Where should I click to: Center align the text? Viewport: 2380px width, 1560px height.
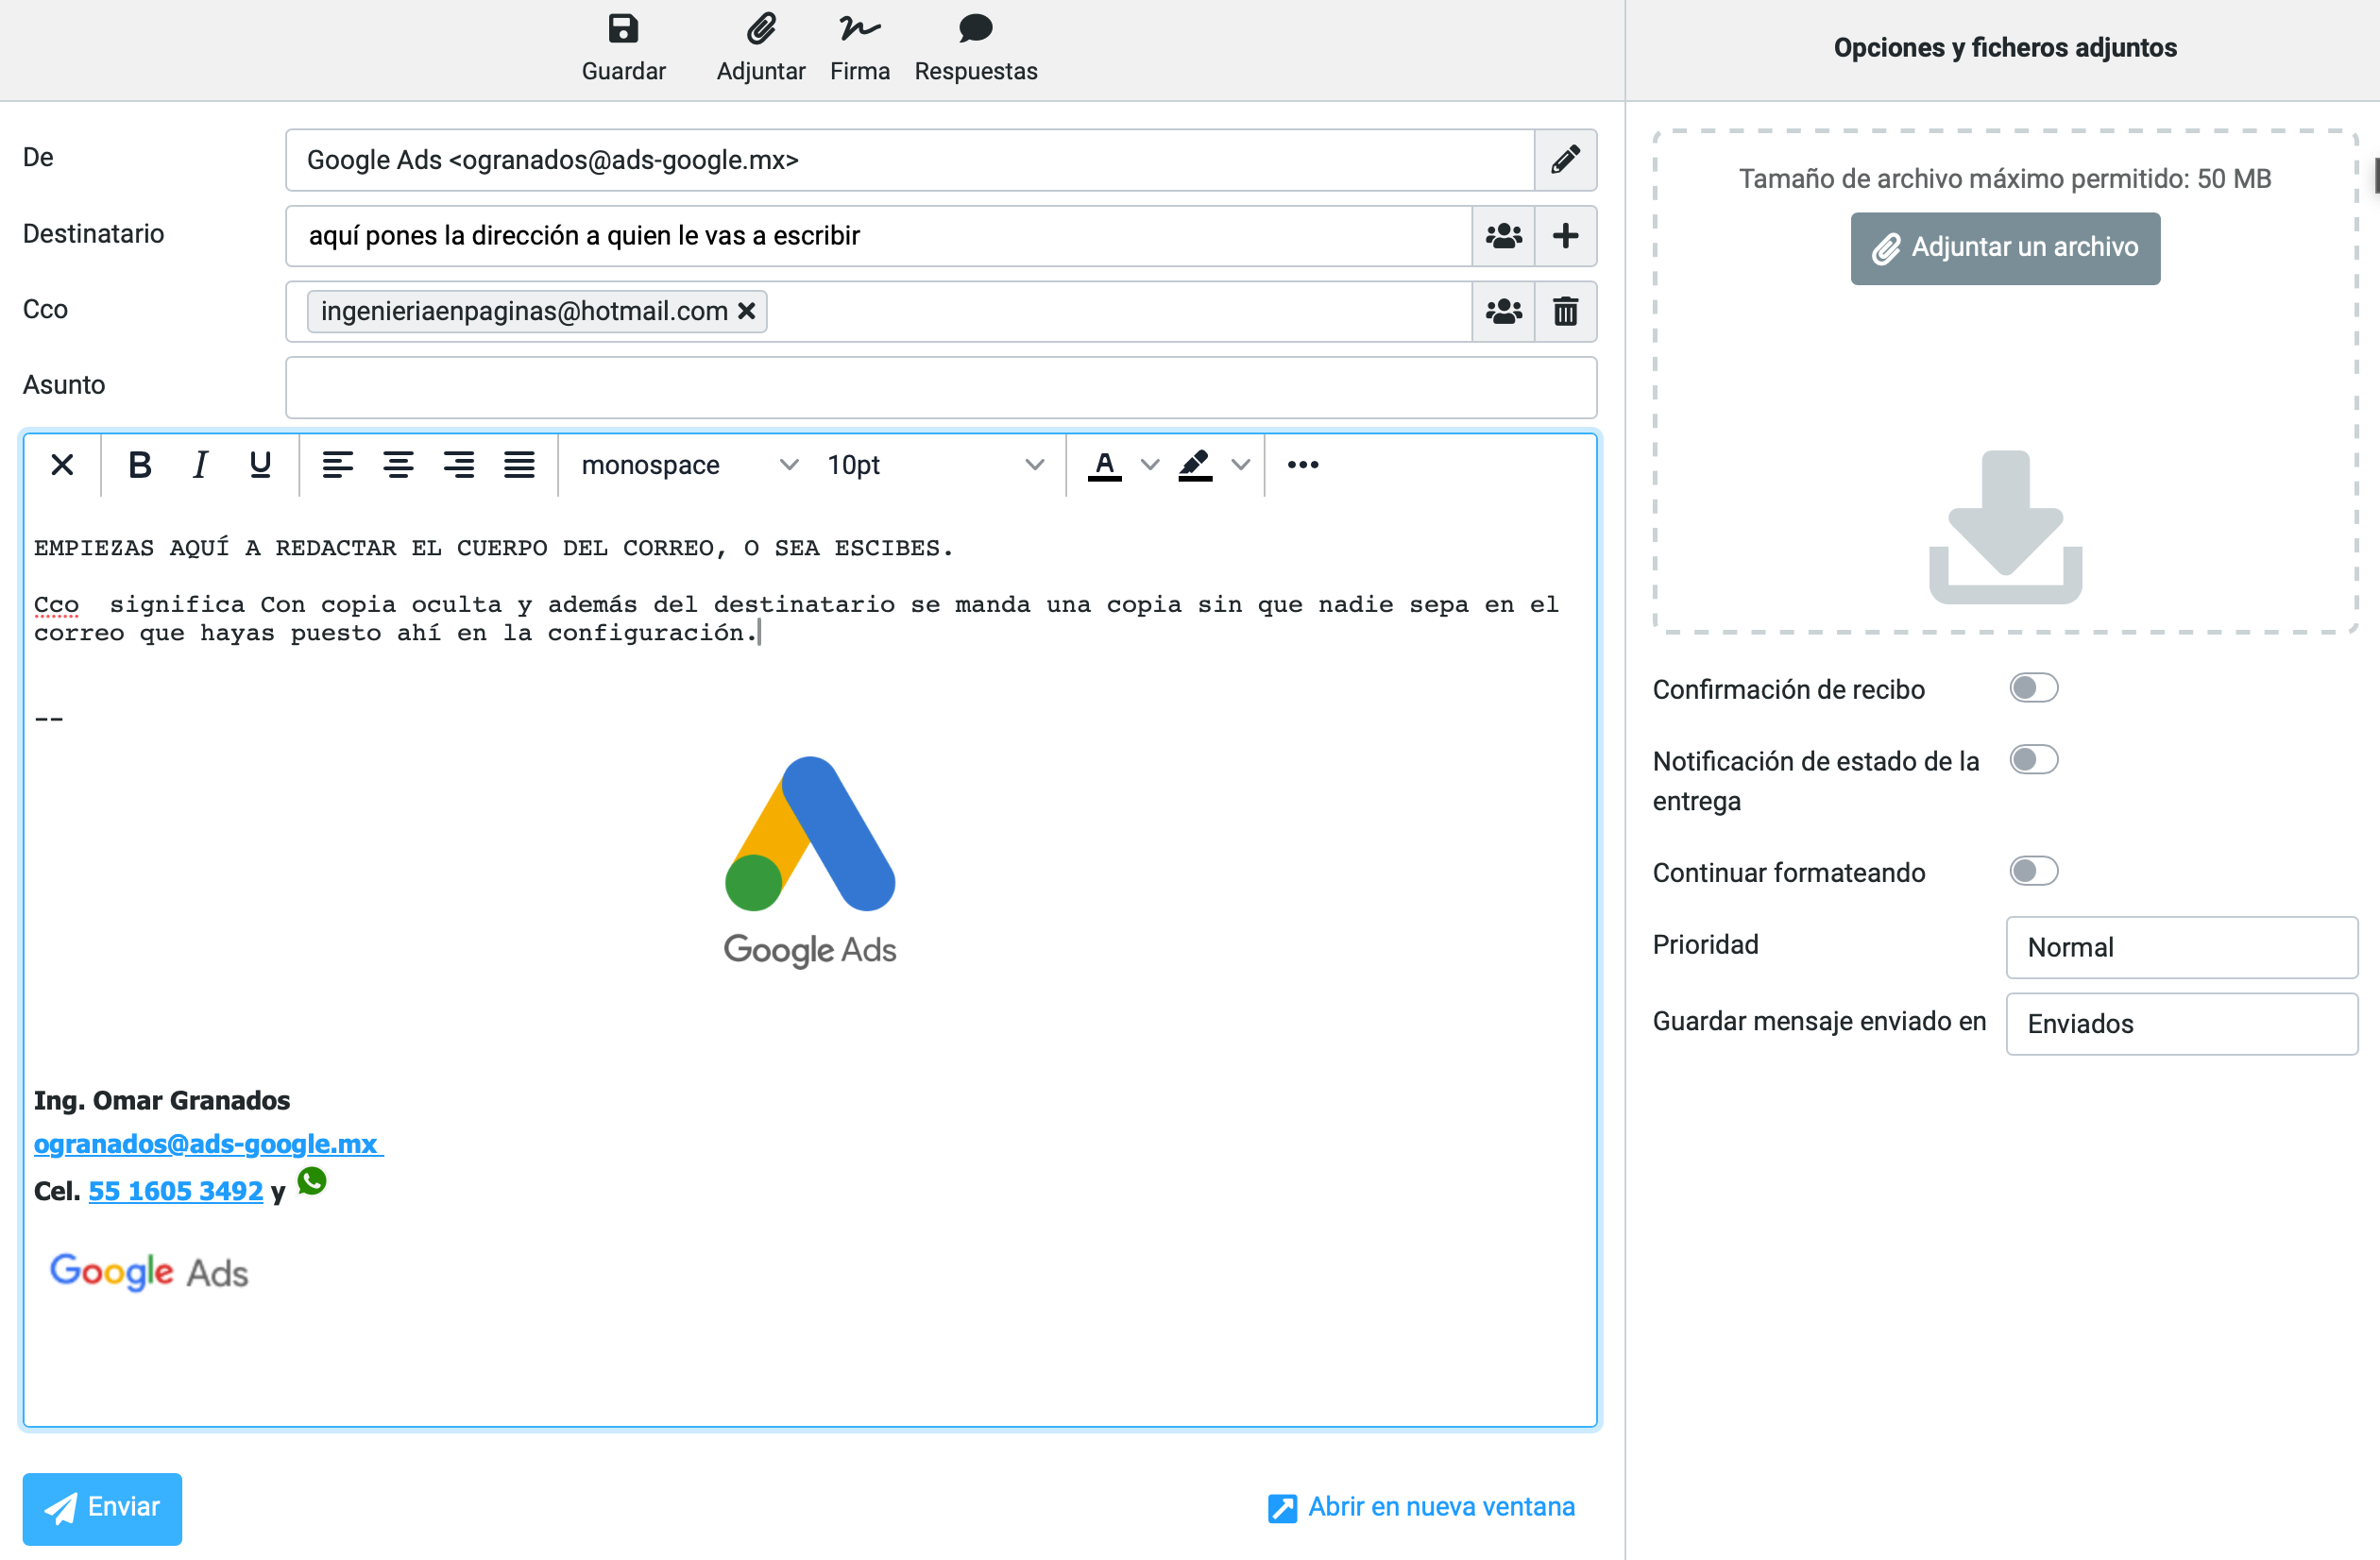pyautogui.click(x=398, y=465)
